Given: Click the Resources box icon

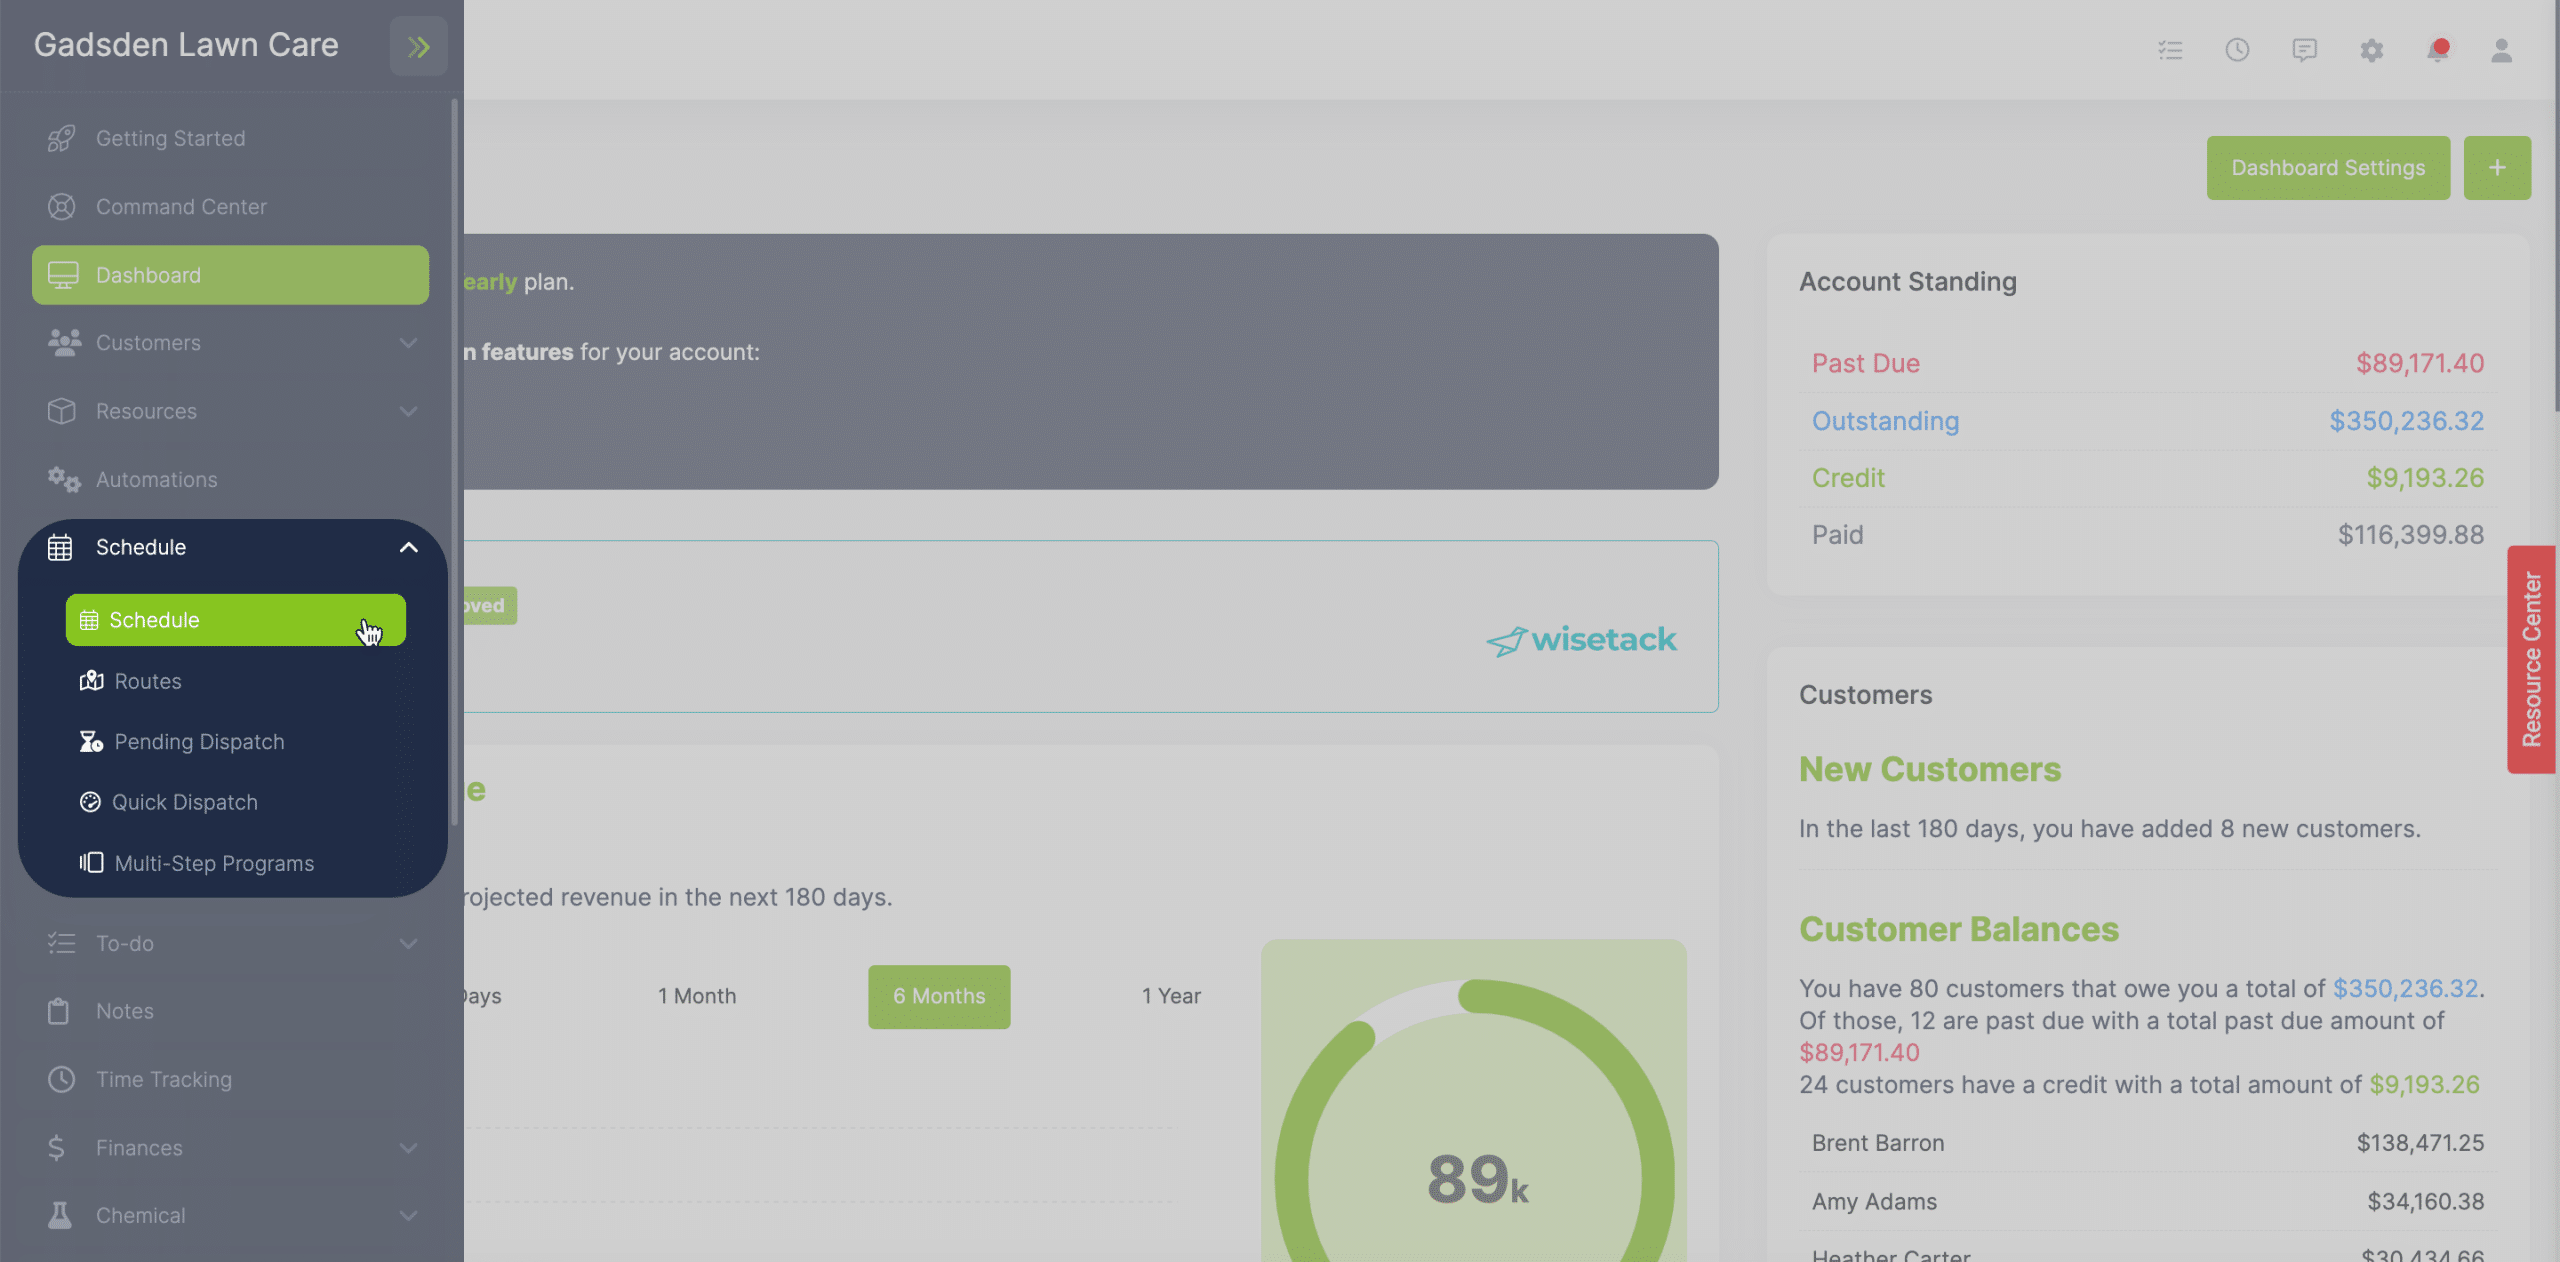Looking at the screenshot, I should click(61, 411).
